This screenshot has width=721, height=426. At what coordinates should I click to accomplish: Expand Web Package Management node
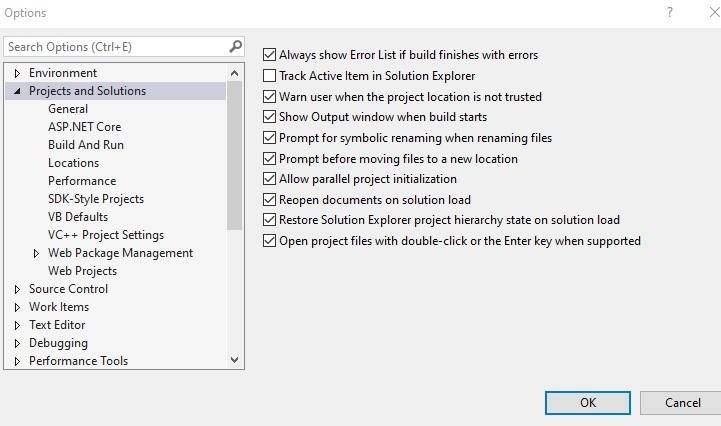tap(37, 253)
